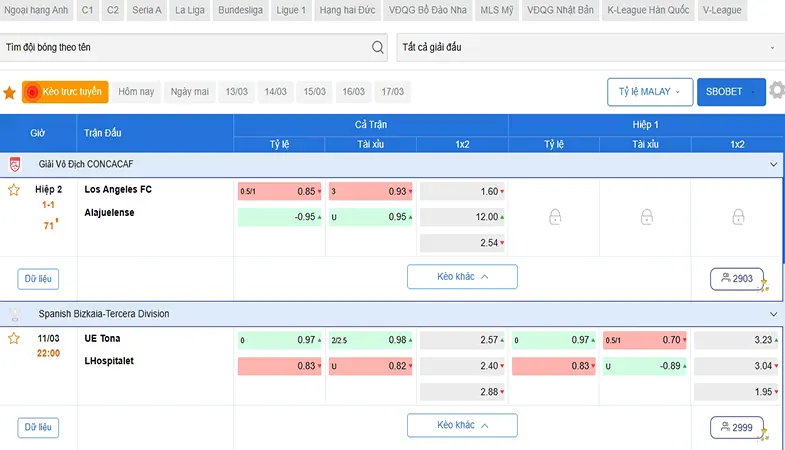
Task: Click first-half 1x2 odds 3.23
Action: pos(736,340)
